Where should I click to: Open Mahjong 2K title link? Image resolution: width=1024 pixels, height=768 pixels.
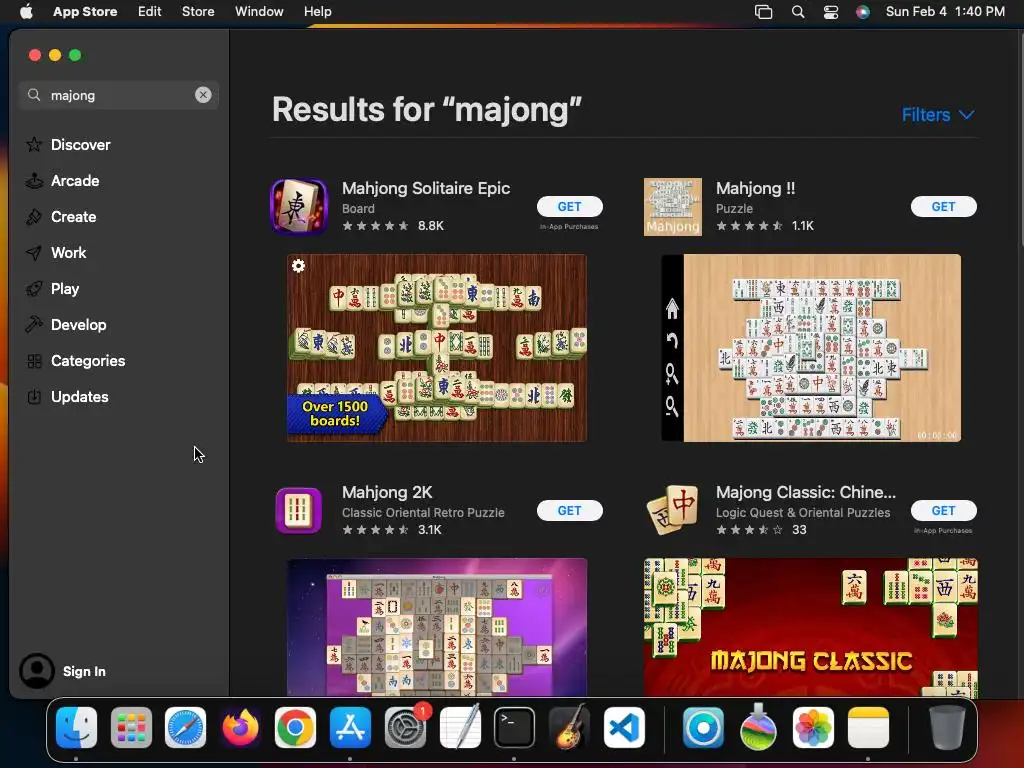(x=387, y=492)
